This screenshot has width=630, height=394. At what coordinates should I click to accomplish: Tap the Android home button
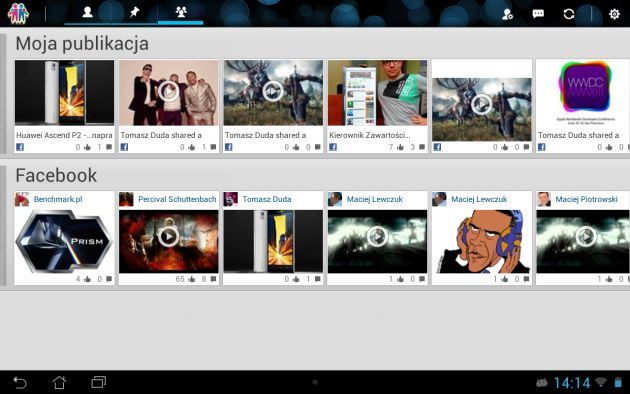(x=59, y=382)
